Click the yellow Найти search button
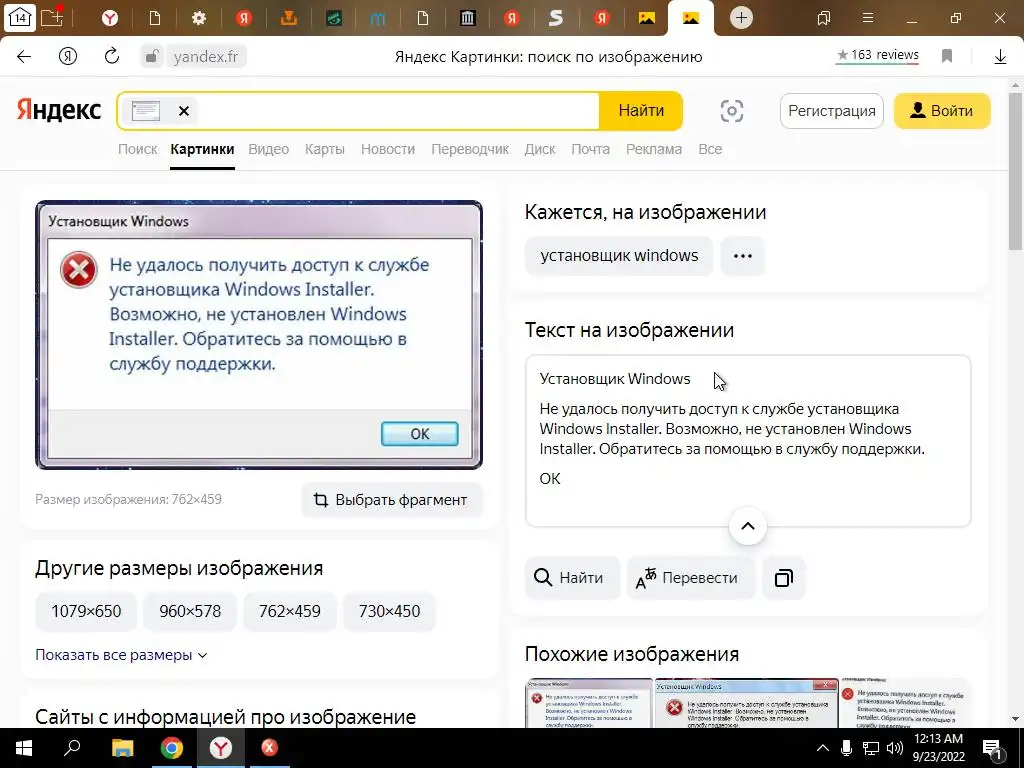Screen dimensions: 1024x768 [x=641, y=110]
